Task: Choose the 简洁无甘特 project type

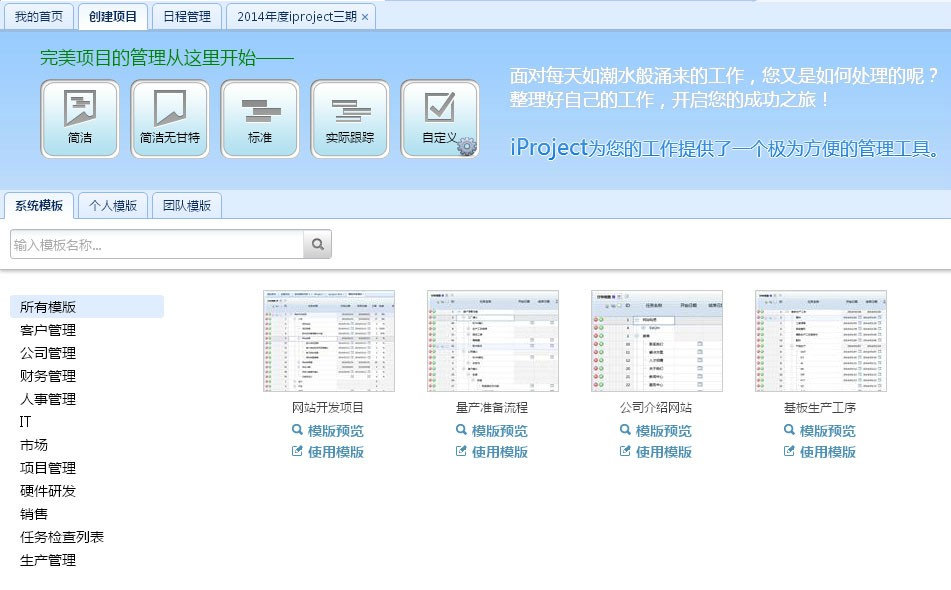Action: pos(170,119)
